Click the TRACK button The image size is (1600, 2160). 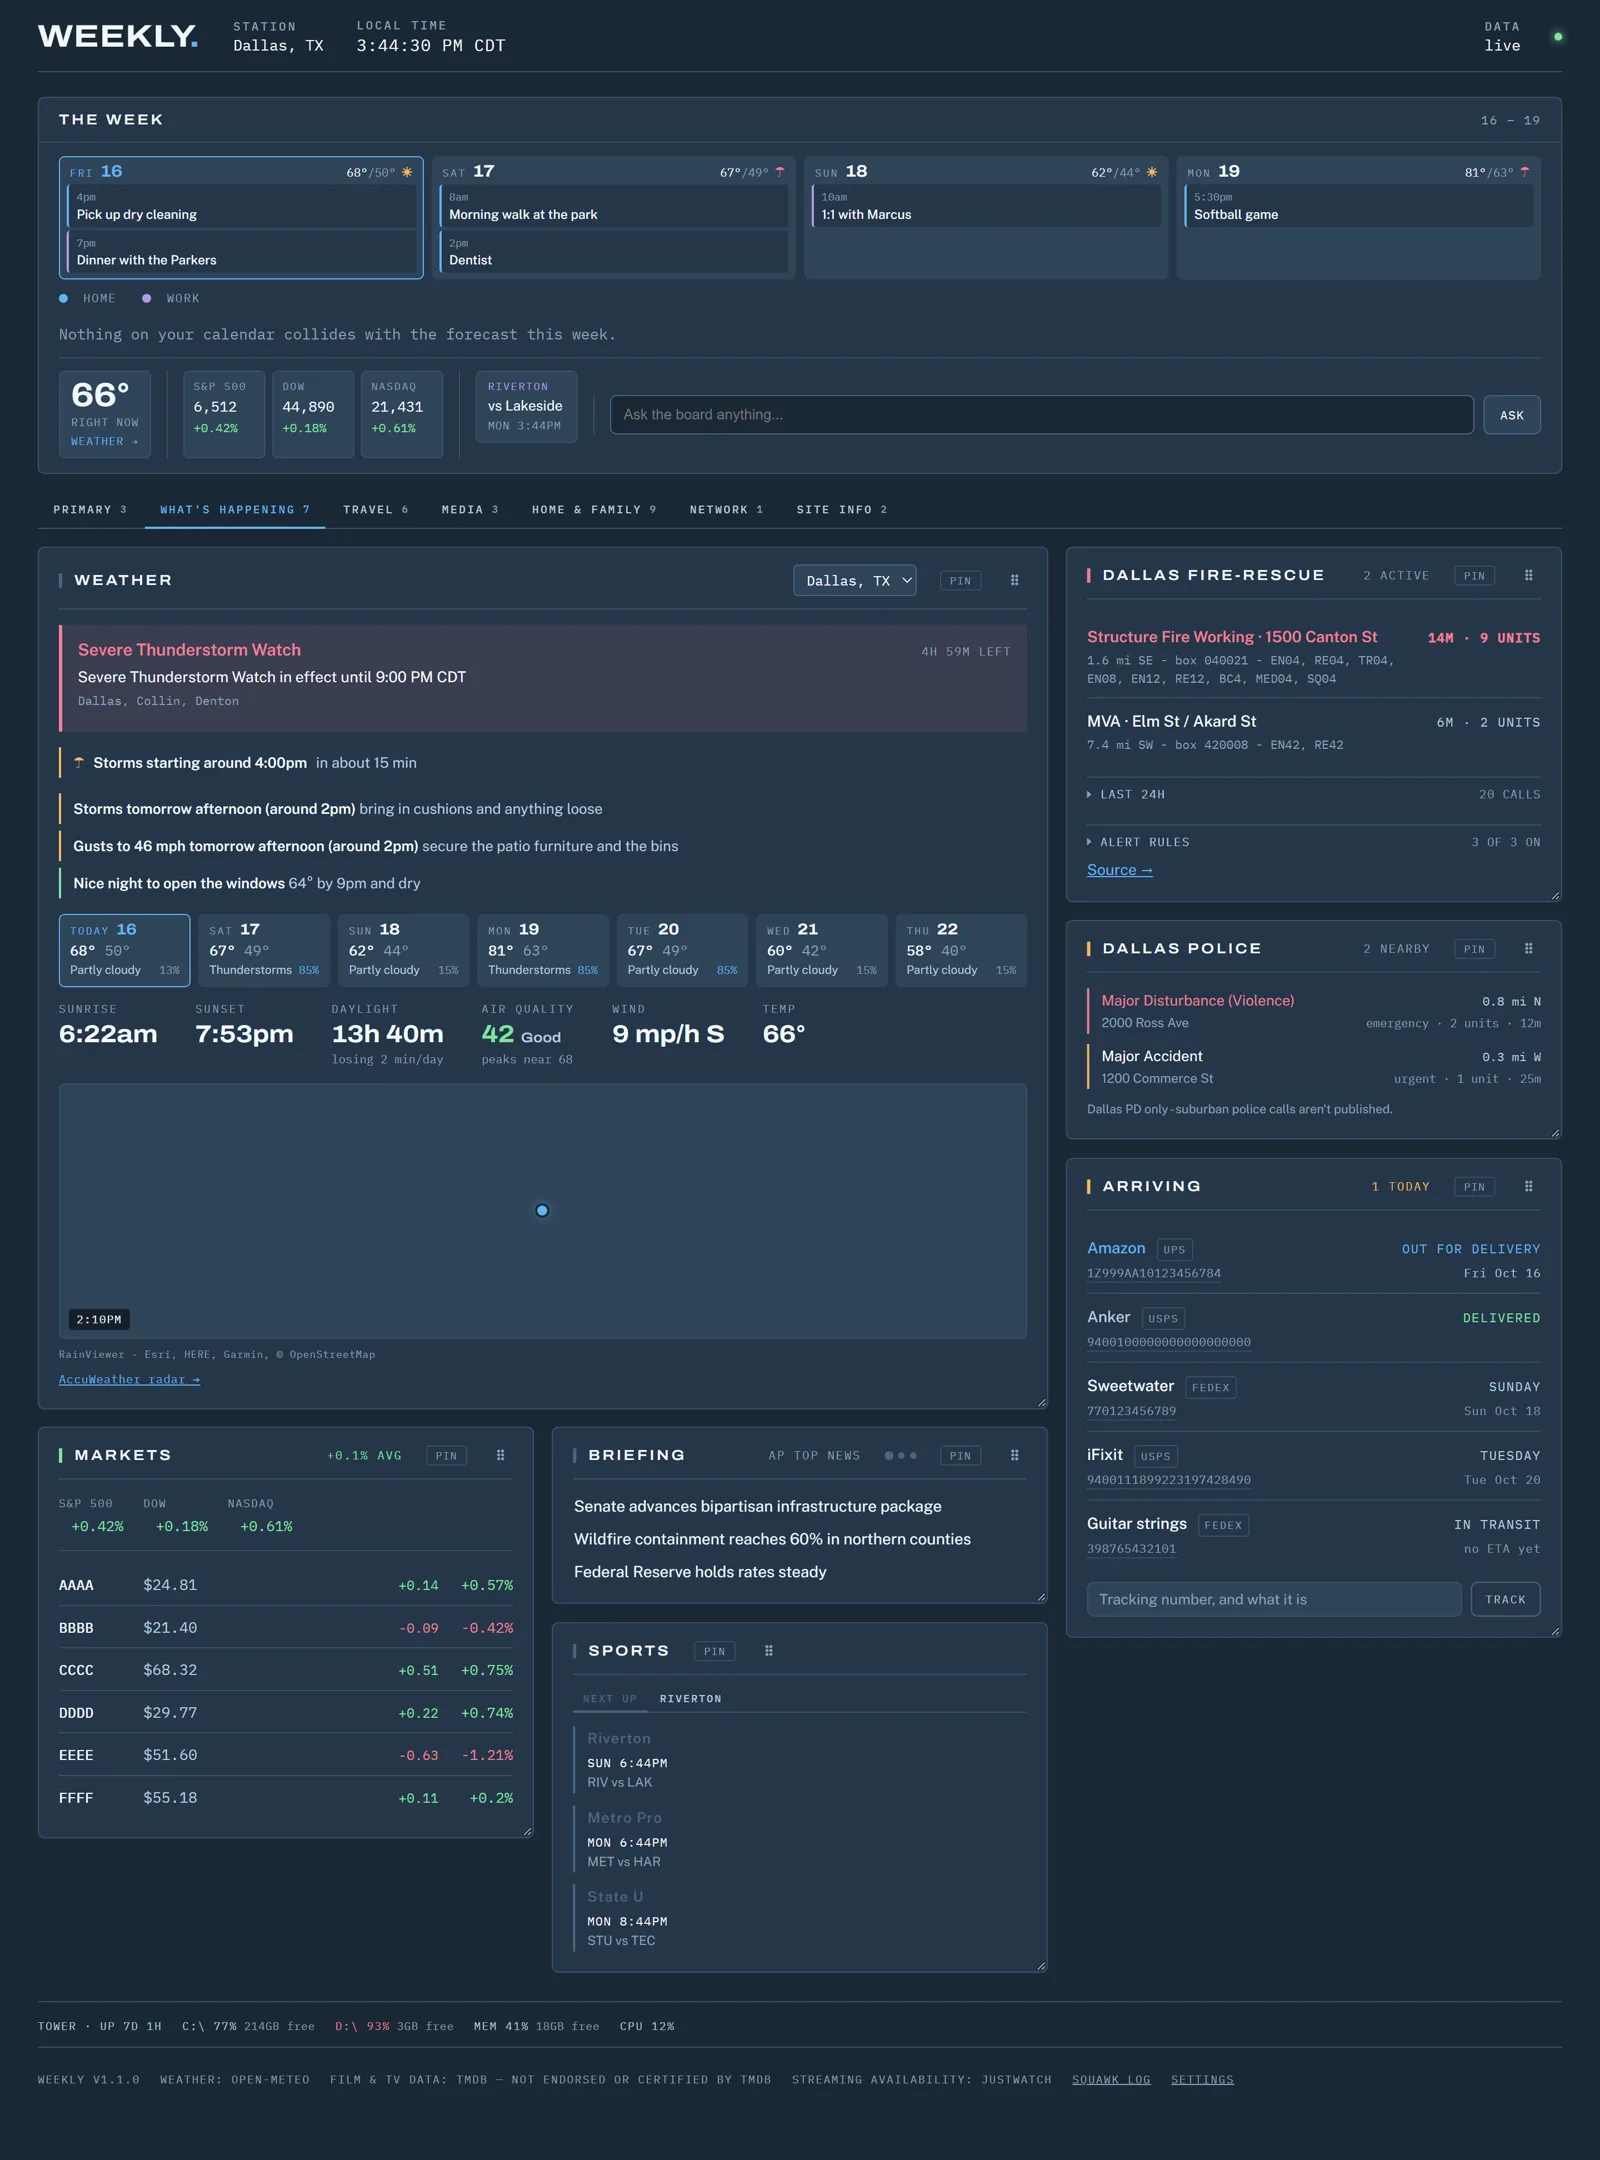click(1505, 1599)
